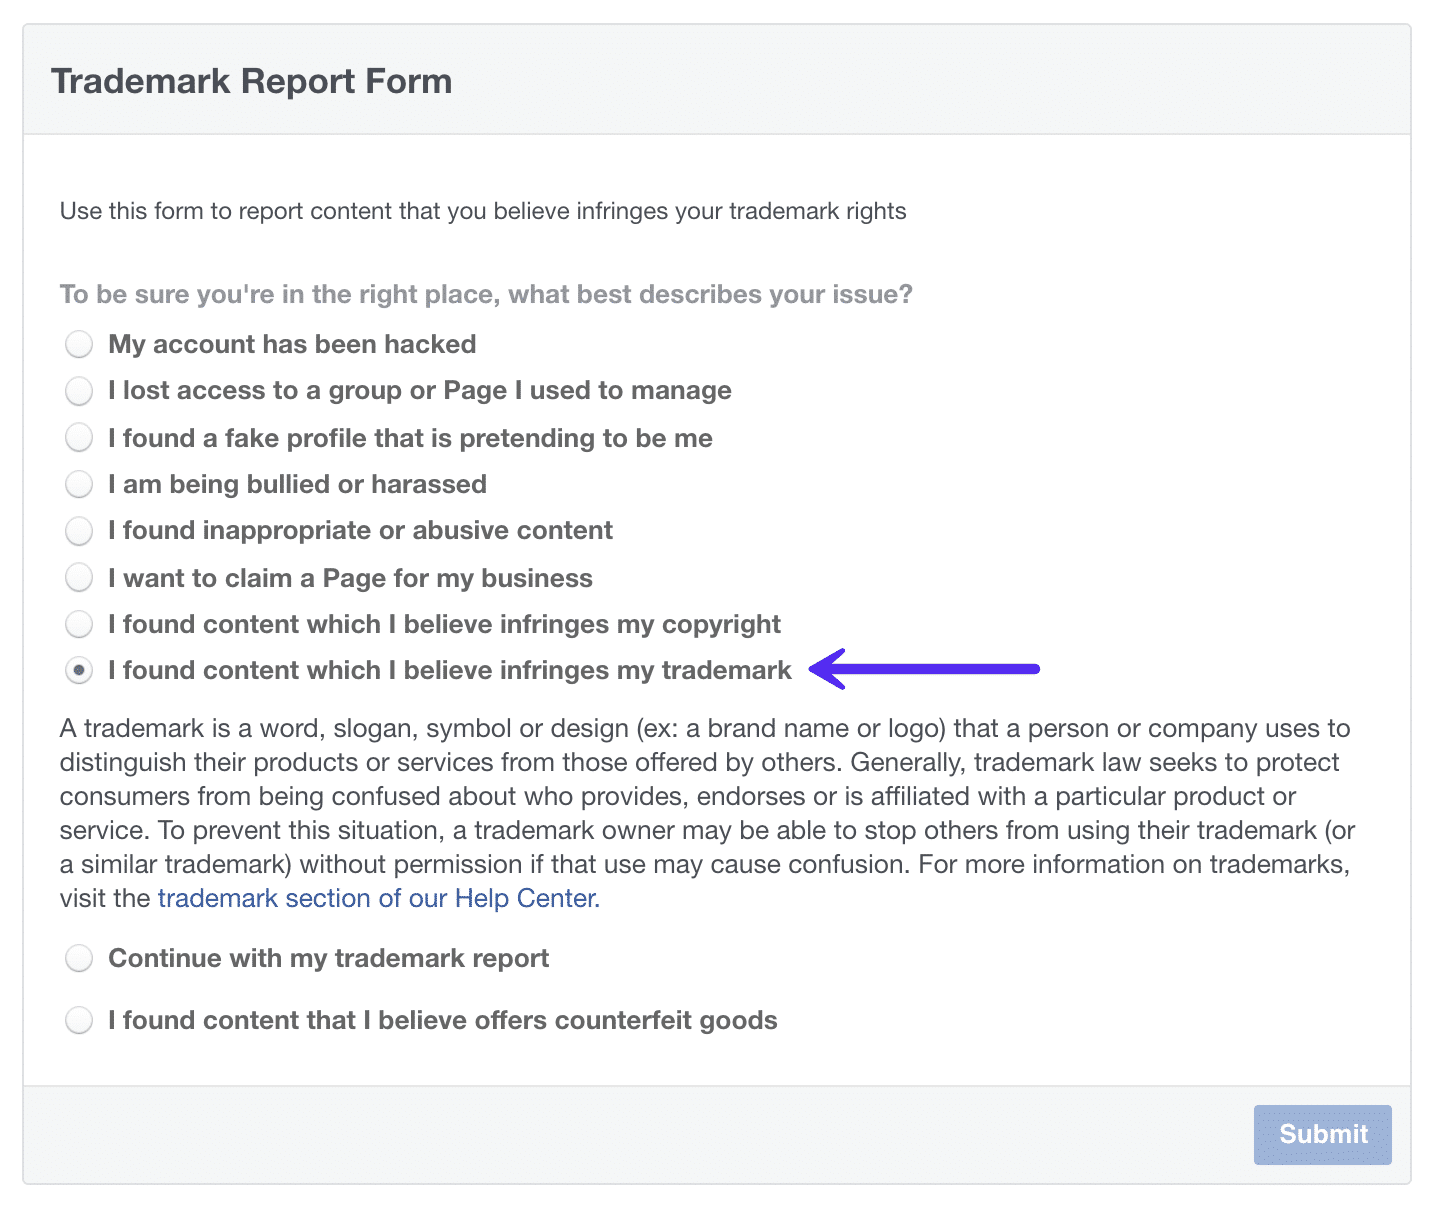The image size is (1432, 1206).
Task: Choose the counterfeit goods radio button
Action: pos(79,1021)
